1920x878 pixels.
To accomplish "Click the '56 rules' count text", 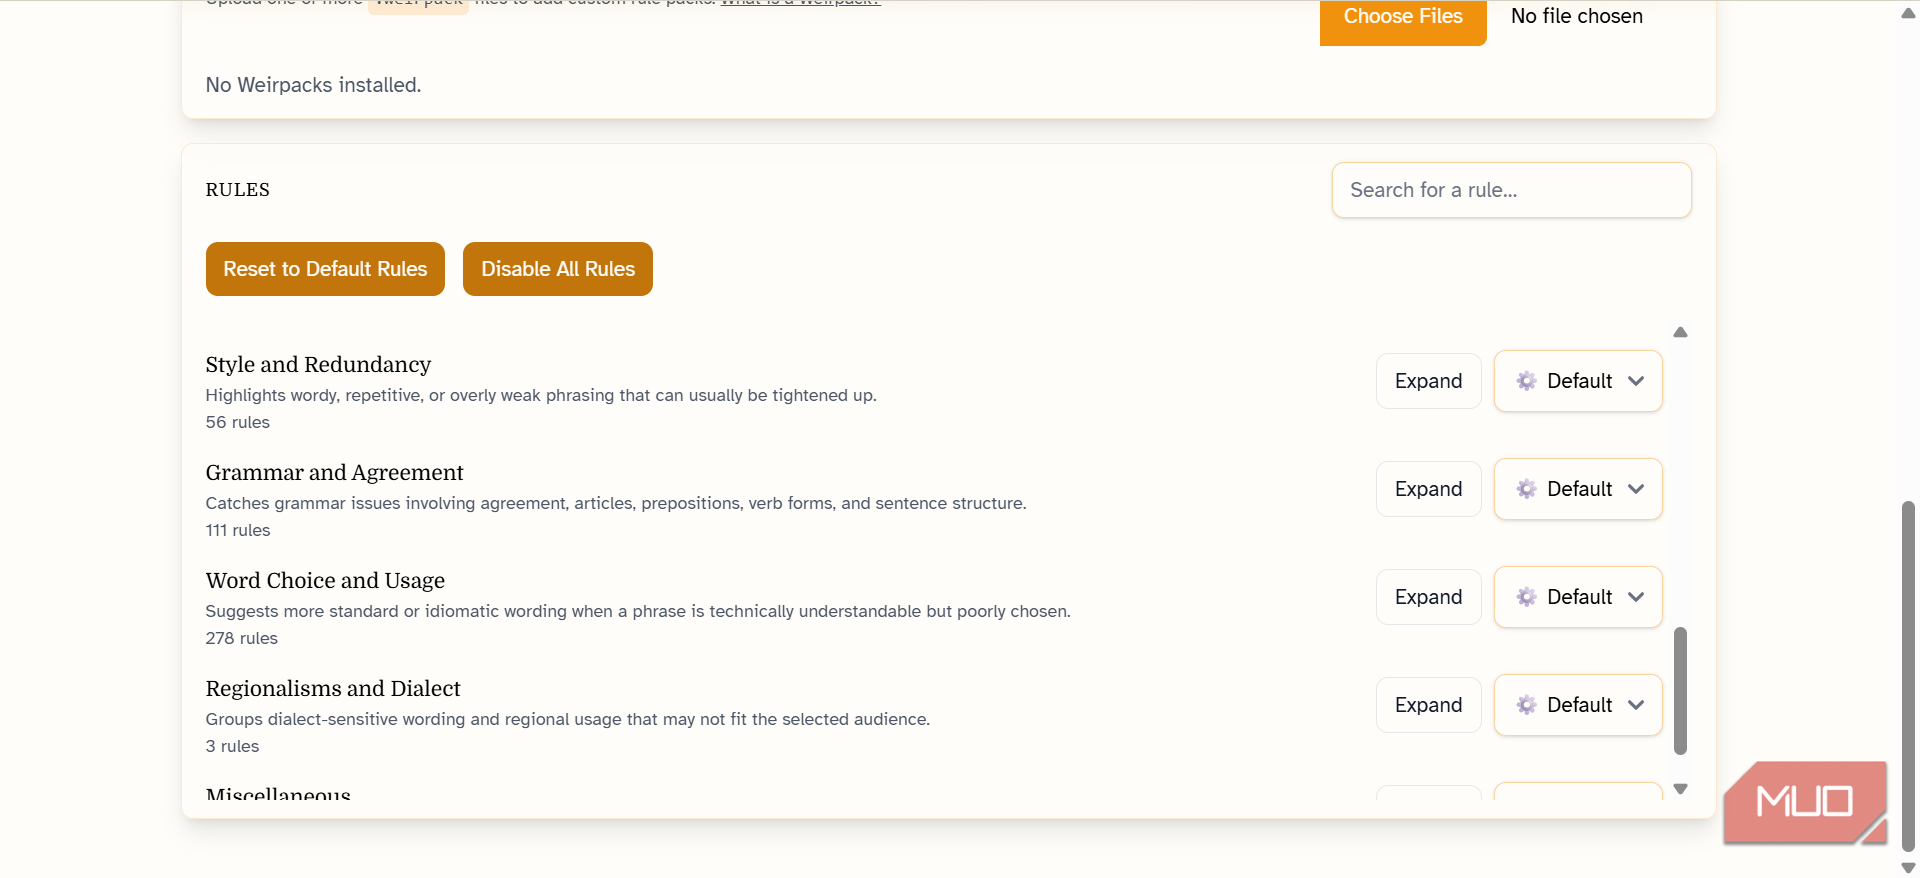I will [237, 422].
